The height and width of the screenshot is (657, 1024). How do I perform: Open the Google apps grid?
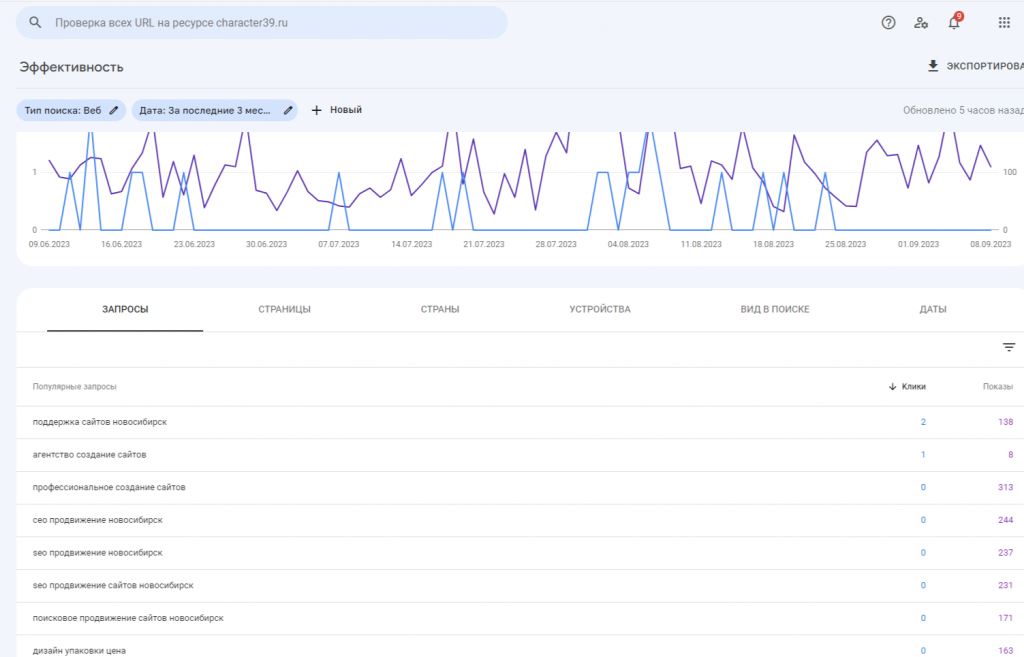1004,22
